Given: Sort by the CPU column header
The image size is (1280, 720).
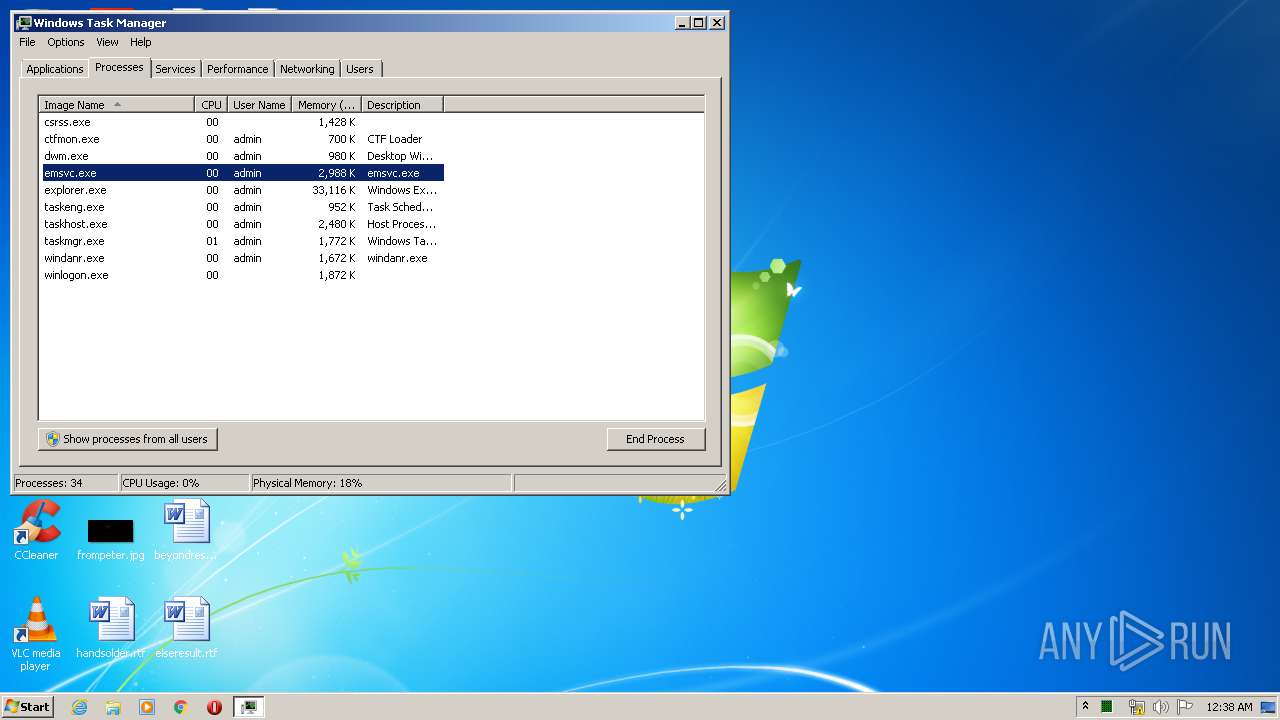Looking at the screenshot, I should click(x=211, y=105).
